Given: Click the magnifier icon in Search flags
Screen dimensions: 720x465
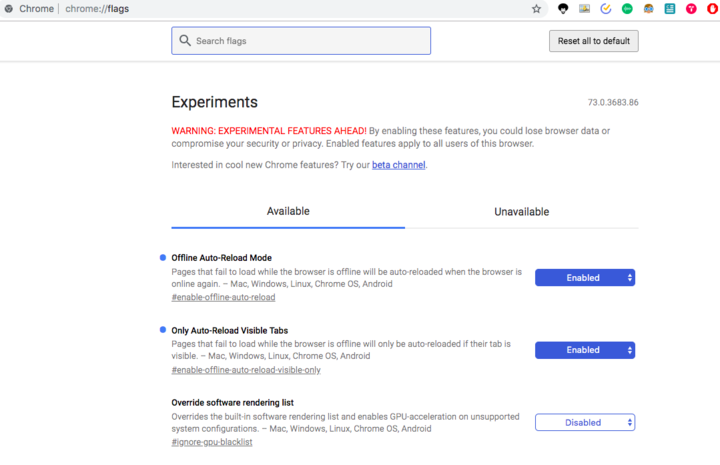Looking at the screenshot, I should click(x=185, y=41).
